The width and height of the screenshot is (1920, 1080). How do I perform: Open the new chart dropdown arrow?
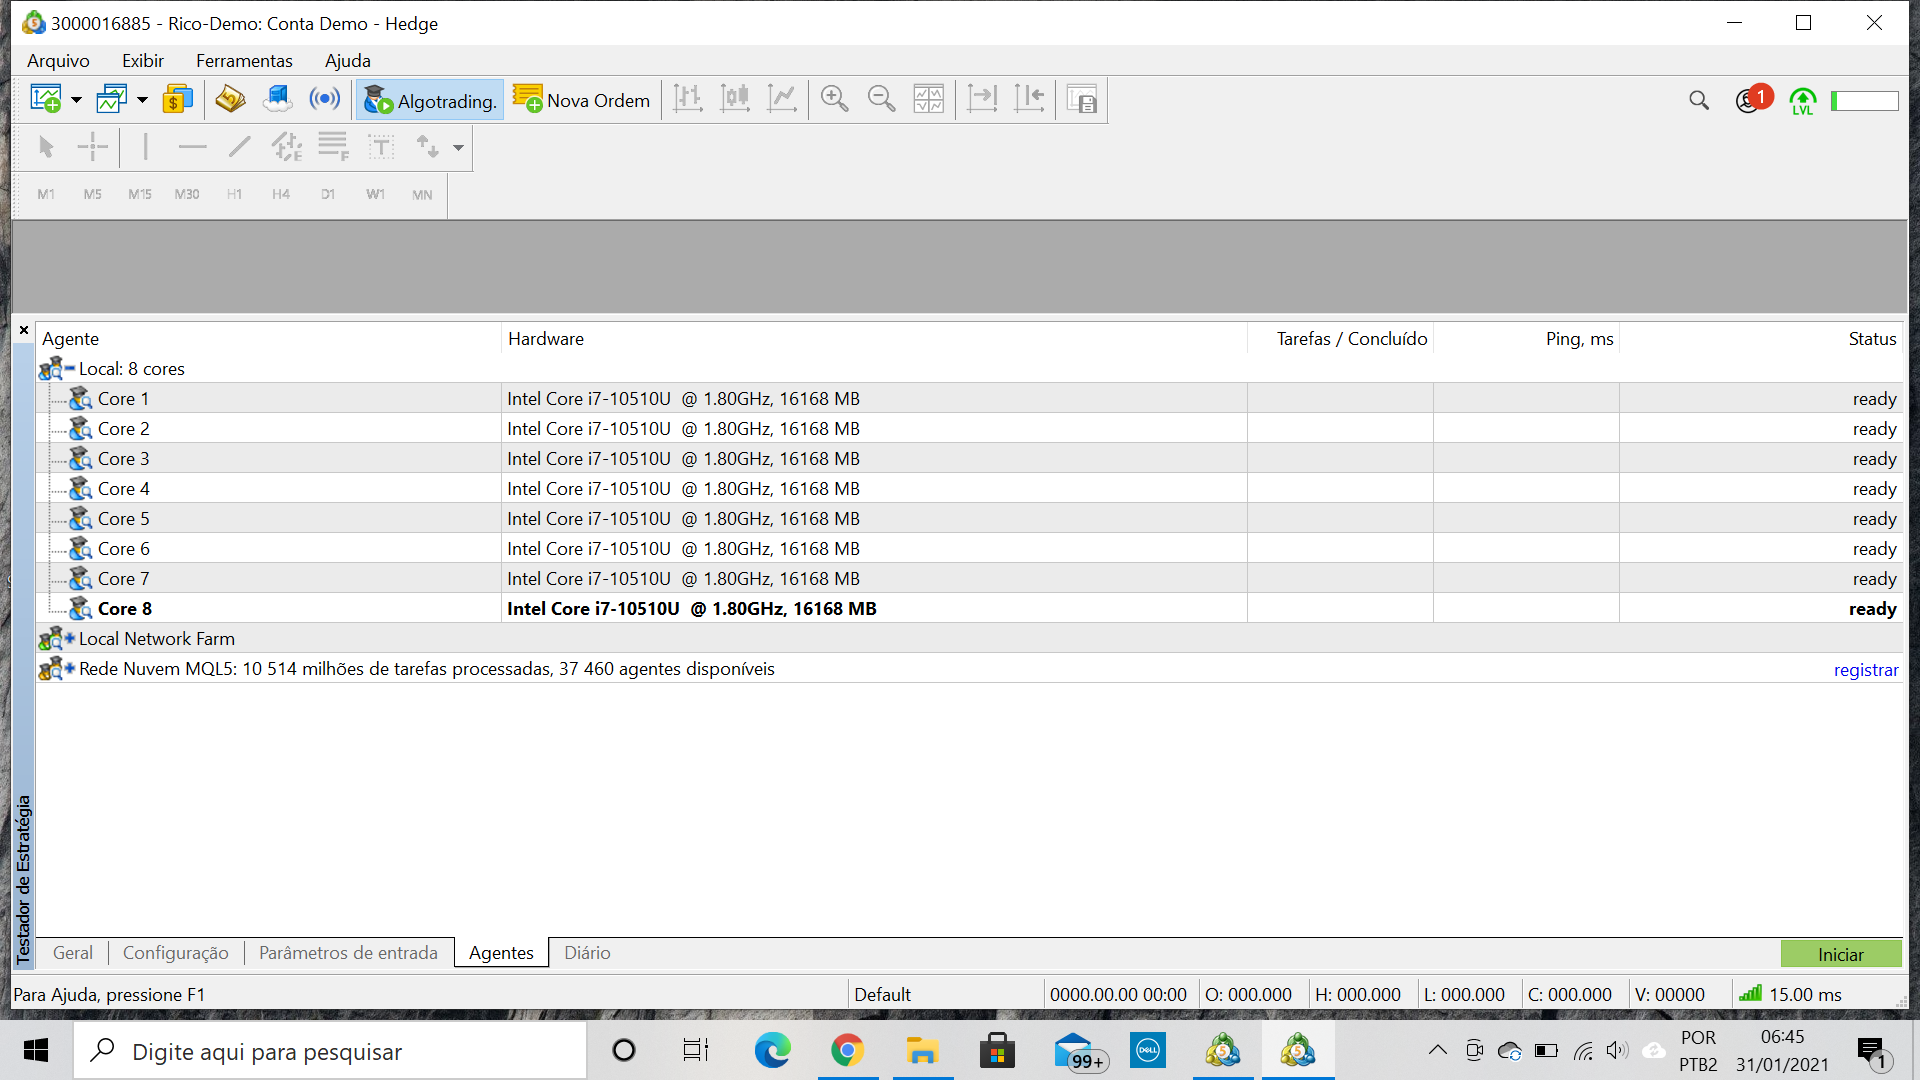tap(76, 100)
